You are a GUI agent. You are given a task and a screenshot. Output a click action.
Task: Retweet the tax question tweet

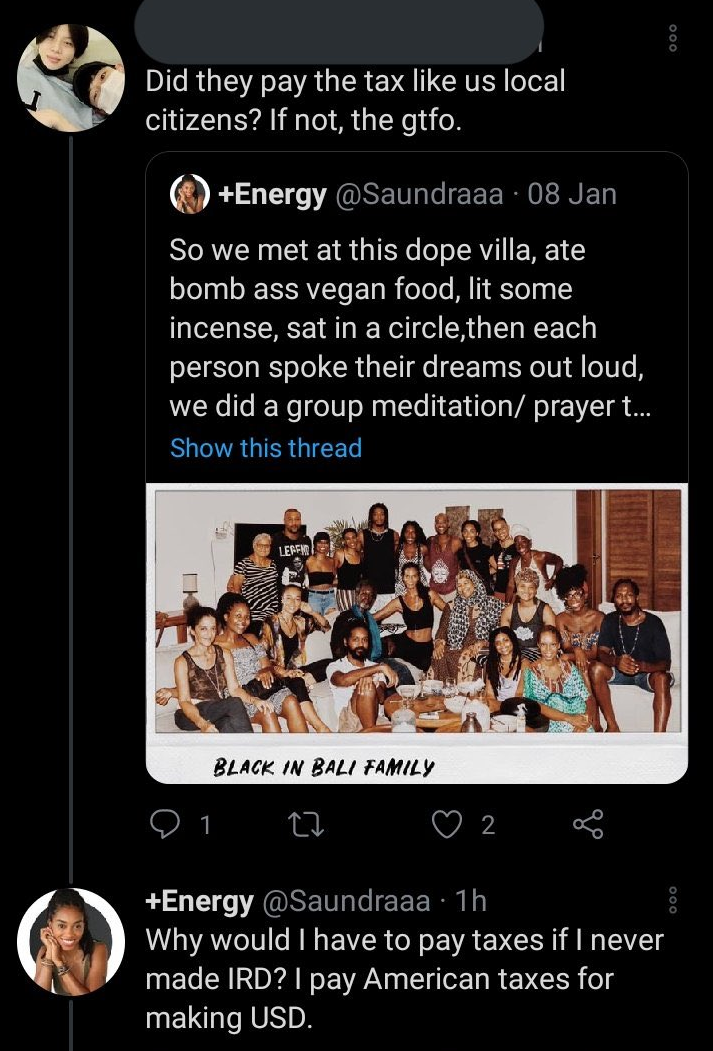[306, 824]
